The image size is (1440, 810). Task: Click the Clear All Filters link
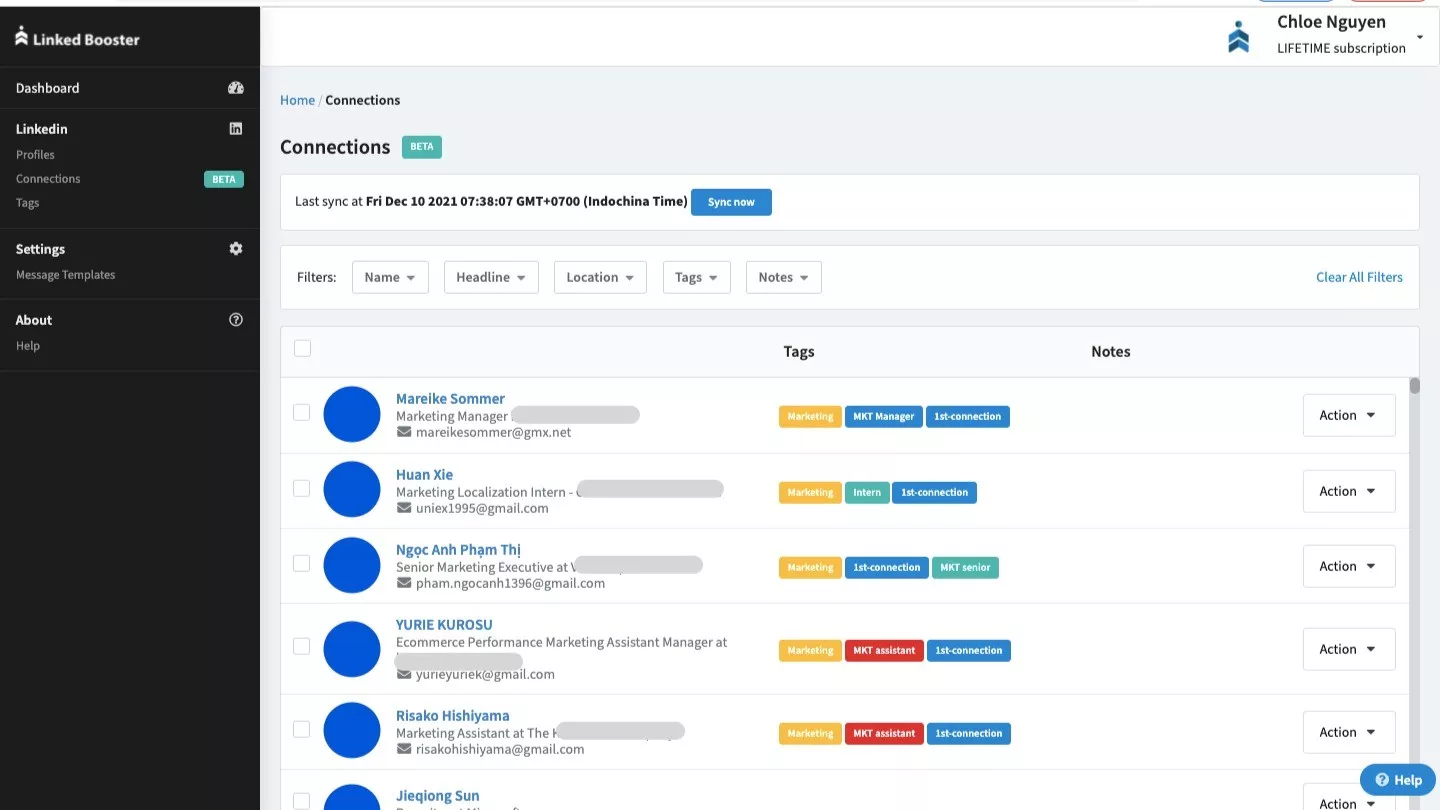(x=1359, y=277)
